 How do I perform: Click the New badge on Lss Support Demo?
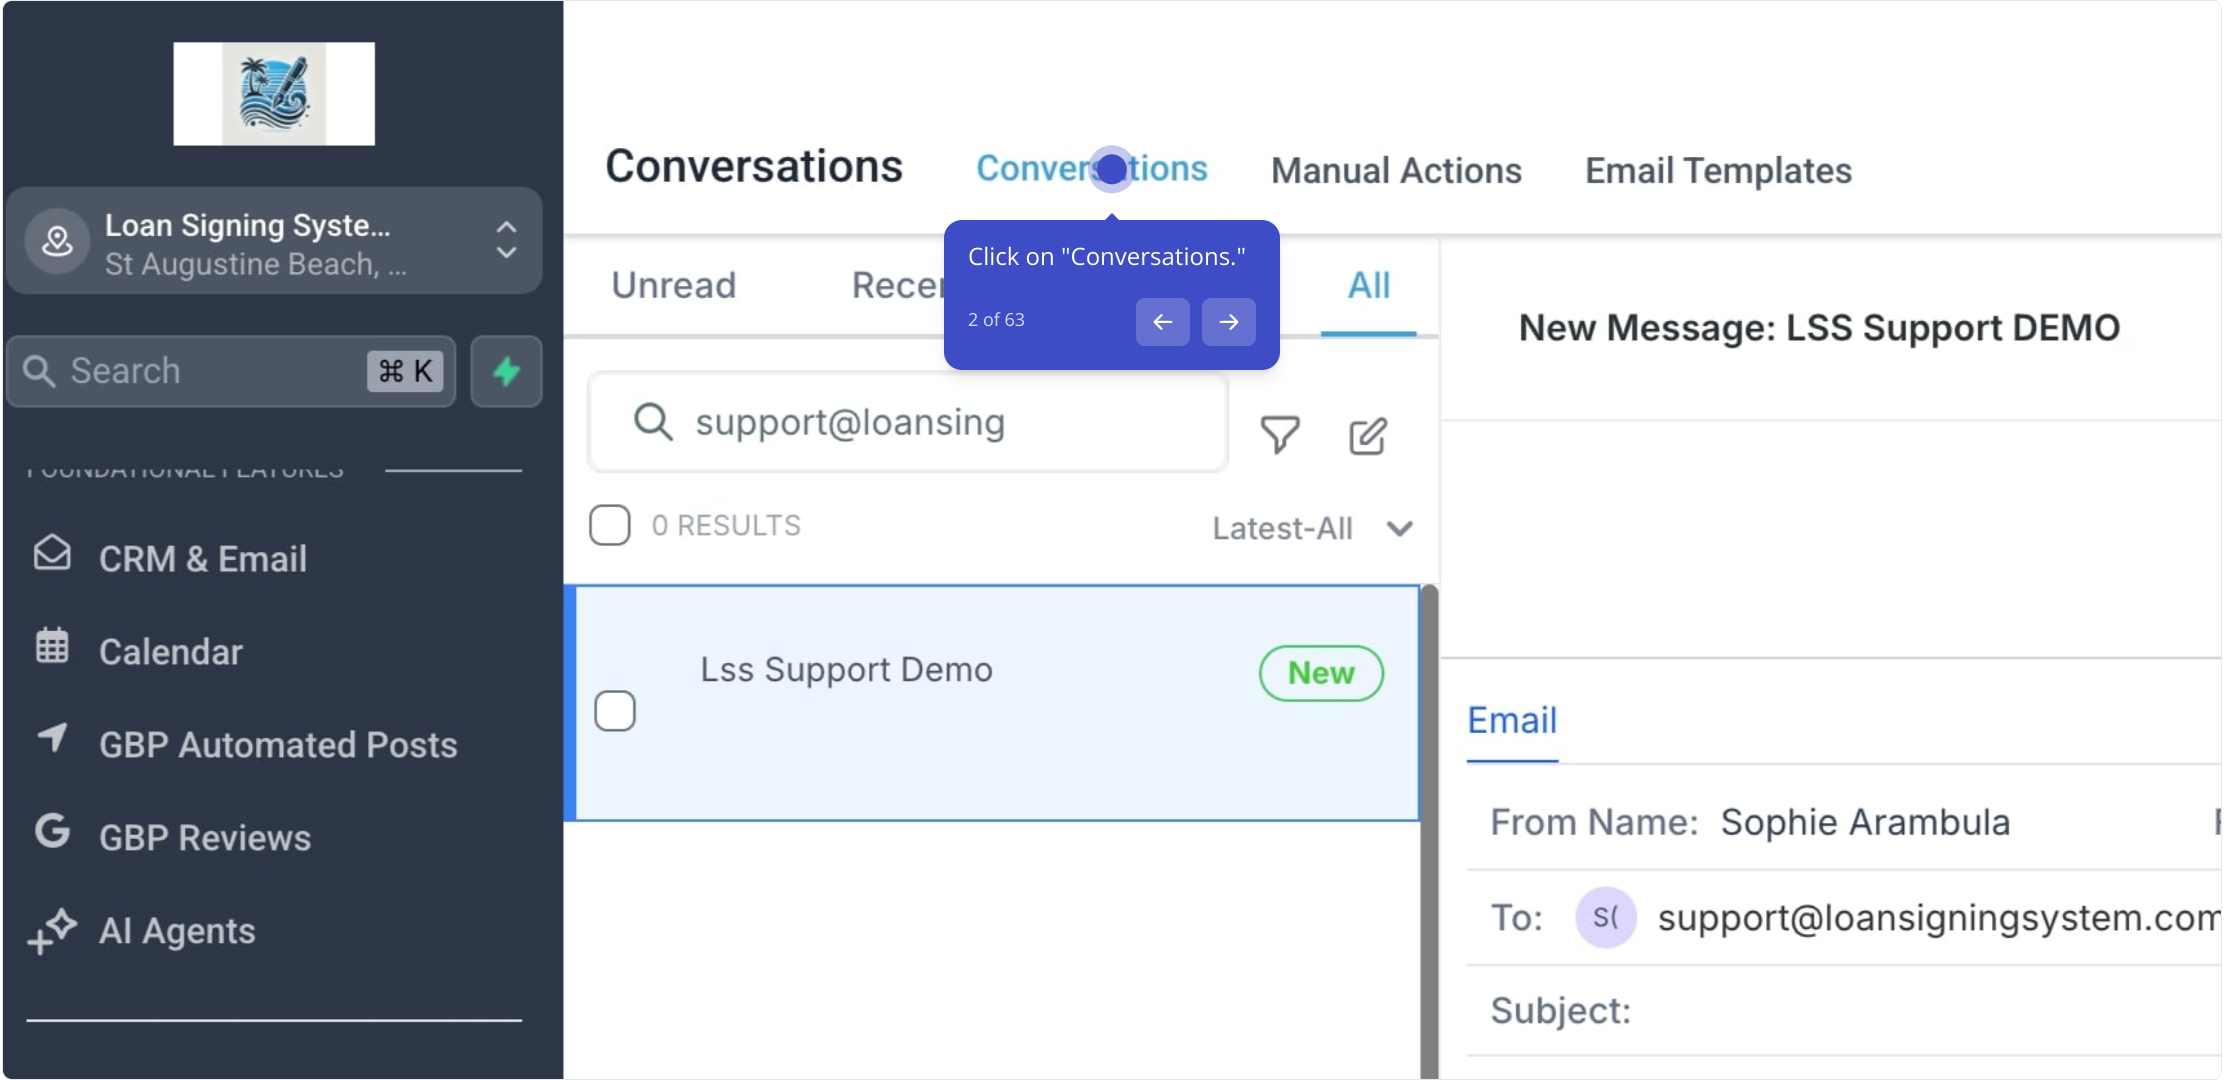[1321, 673]
